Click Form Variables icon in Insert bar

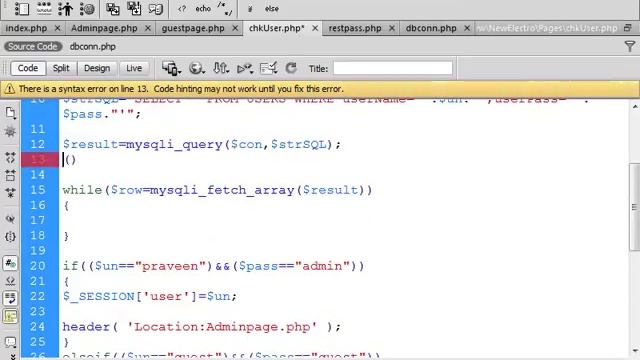click(22, 9)
